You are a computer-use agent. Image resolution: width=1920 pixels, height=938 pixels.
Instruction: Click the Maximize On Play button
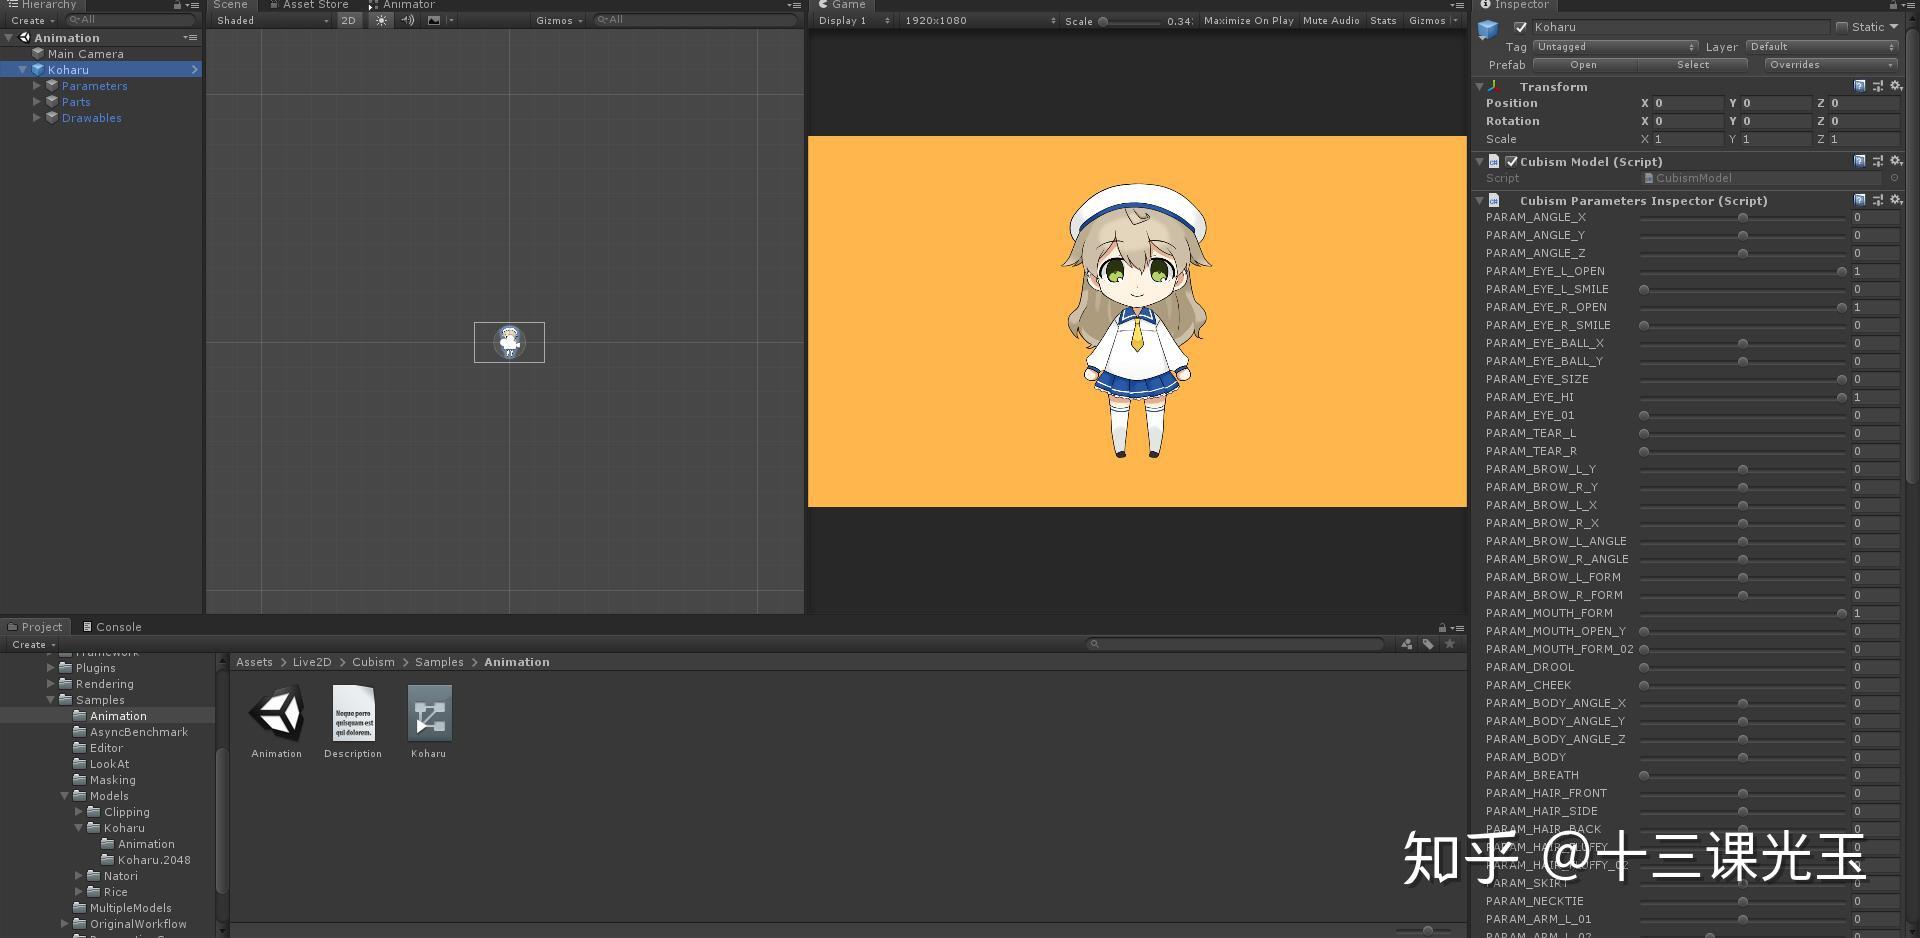coord(1247,20)
